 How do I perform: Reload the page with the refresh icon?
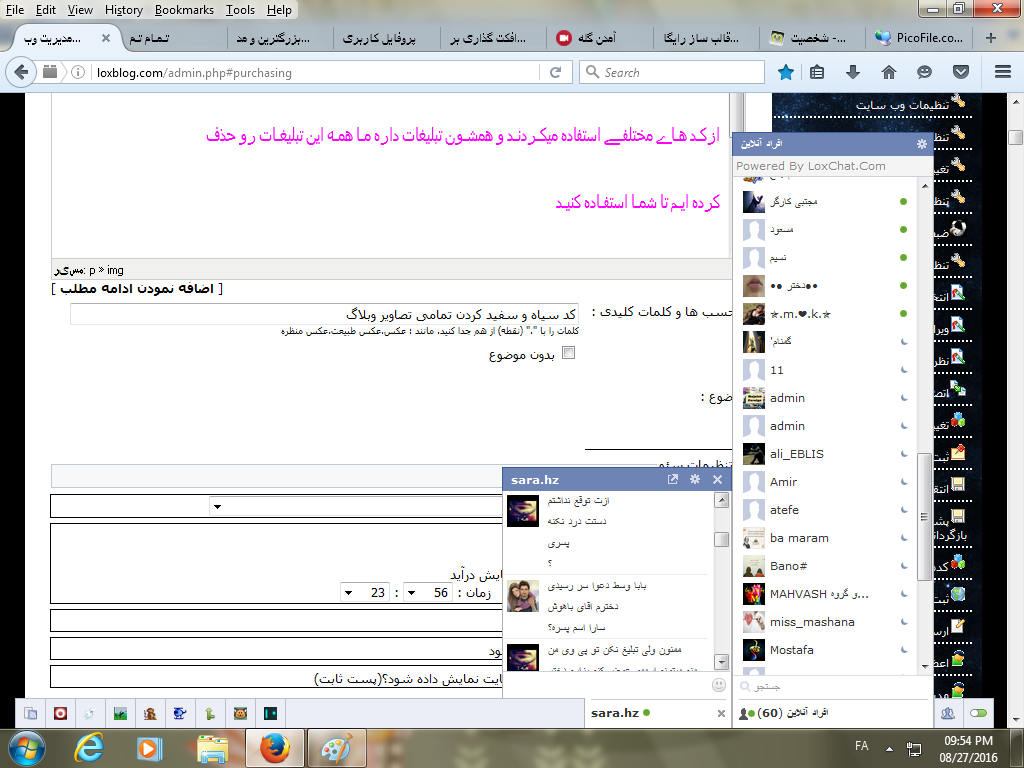point(556,72)
